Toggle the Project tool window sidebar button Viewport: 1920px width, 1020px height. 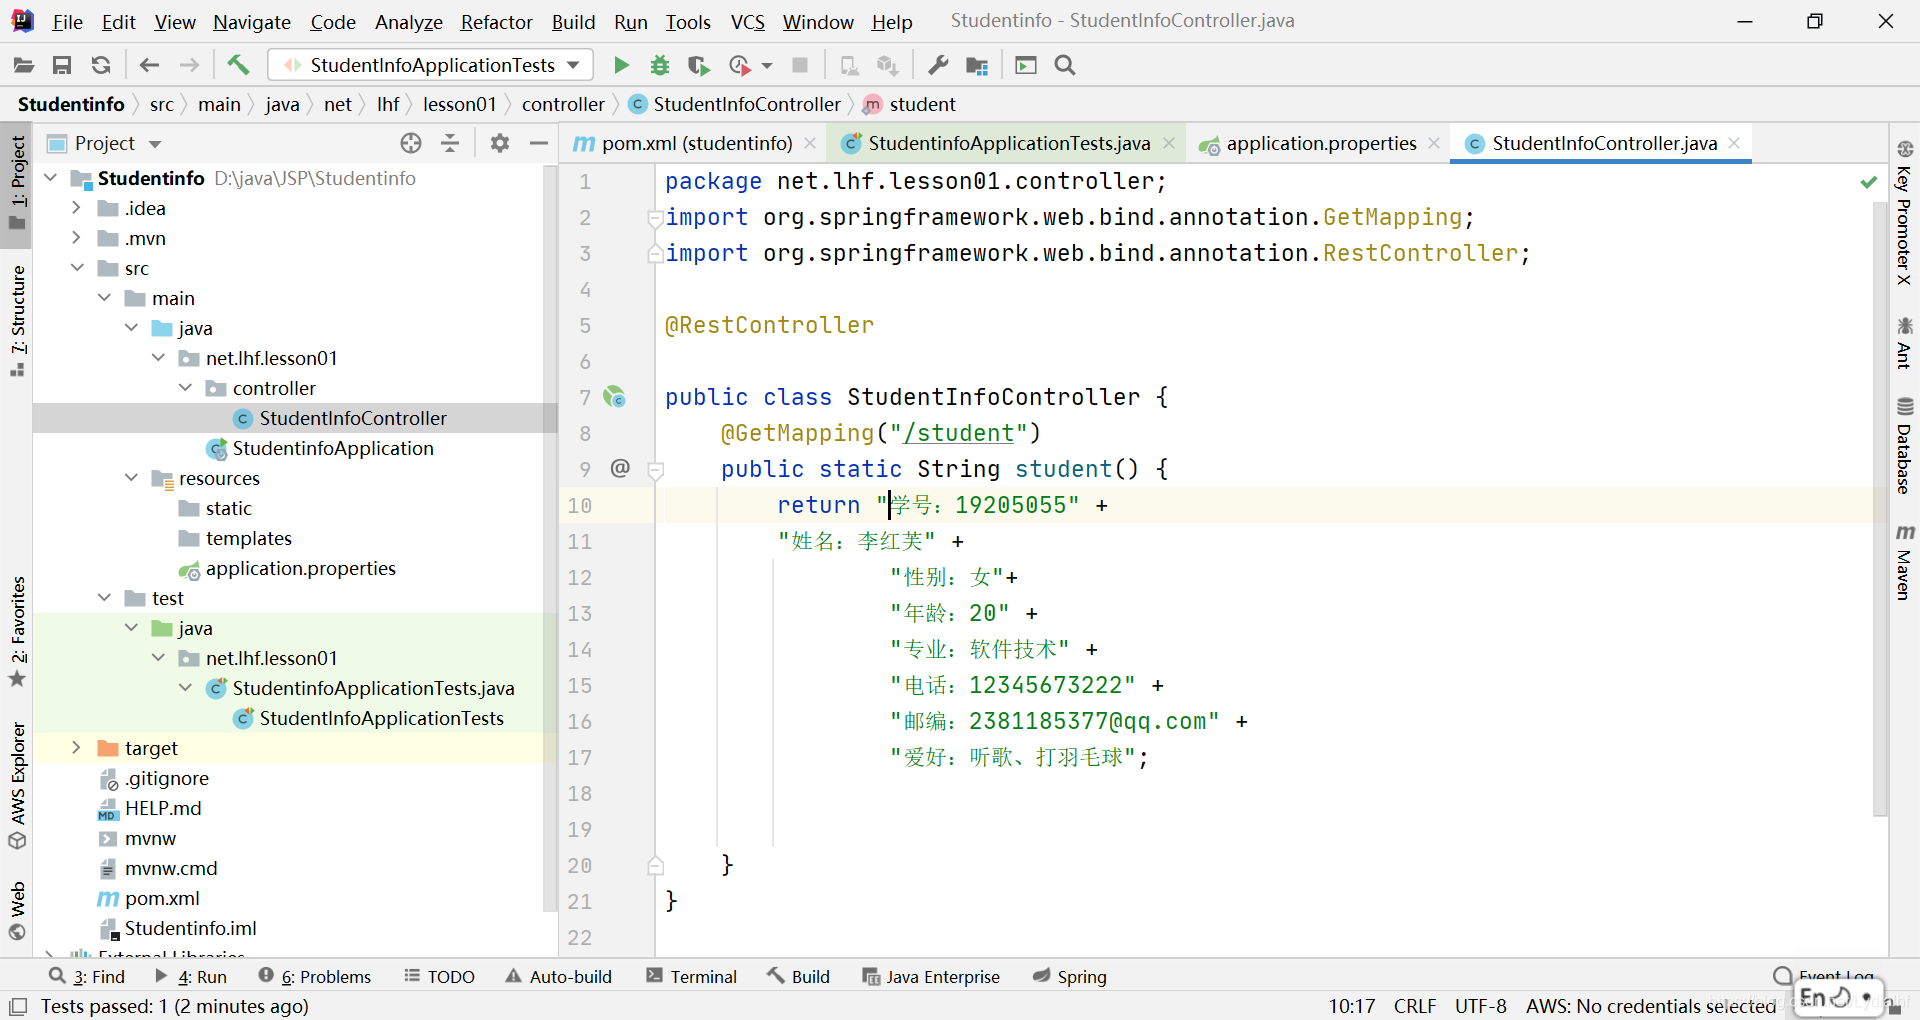[17, 182]
